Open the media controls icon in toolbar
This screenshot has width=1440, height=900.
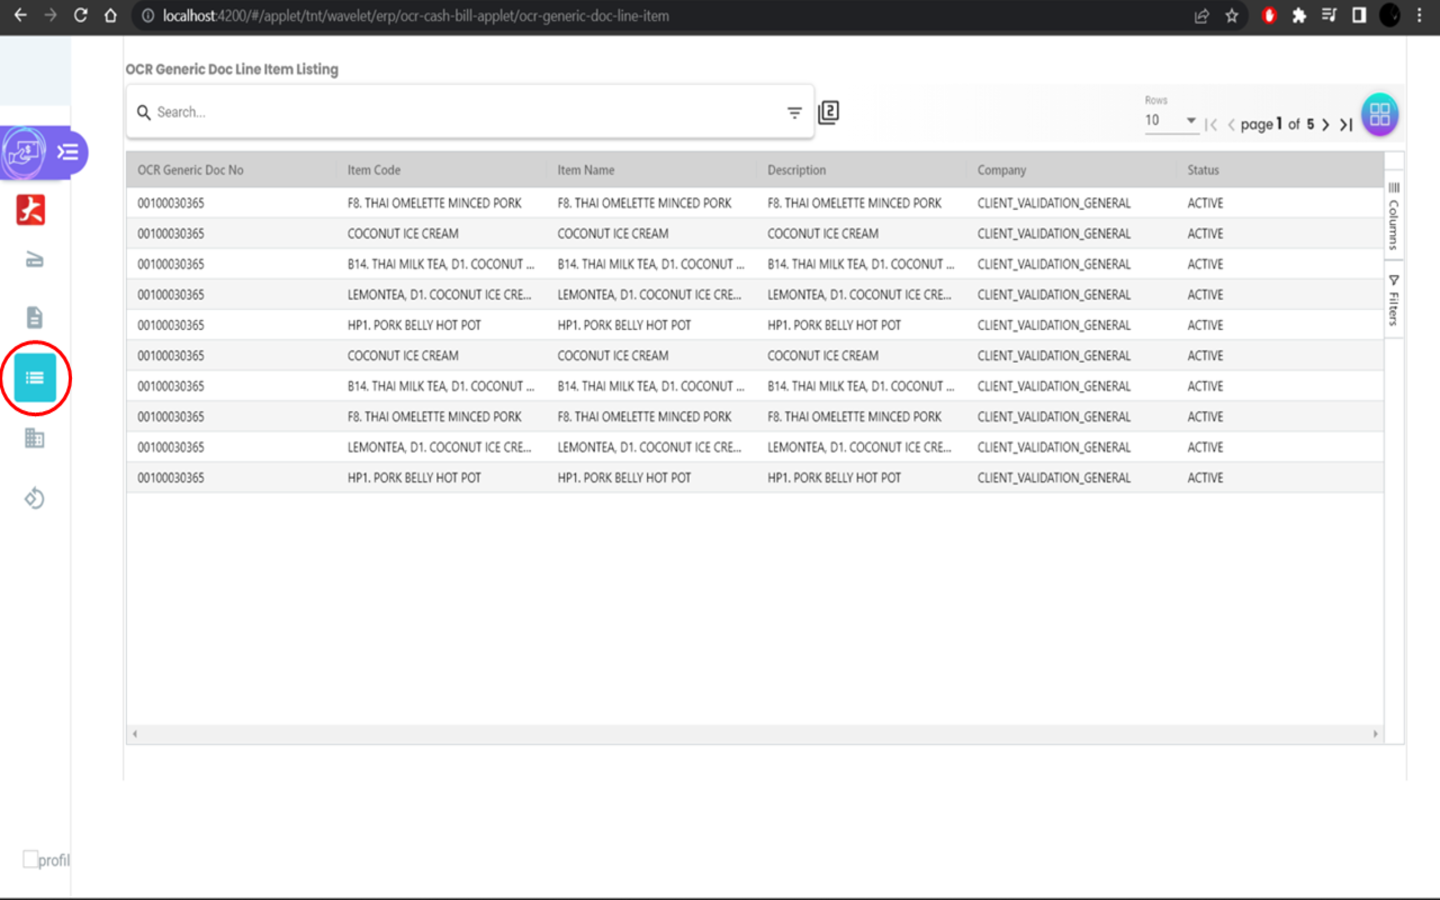coord(1329,16)
